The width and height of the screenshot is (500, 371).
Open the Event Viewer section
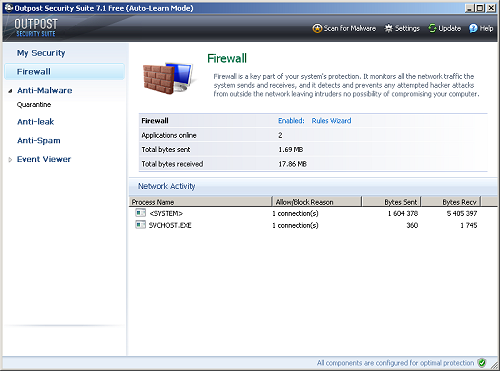pos(44,159)
